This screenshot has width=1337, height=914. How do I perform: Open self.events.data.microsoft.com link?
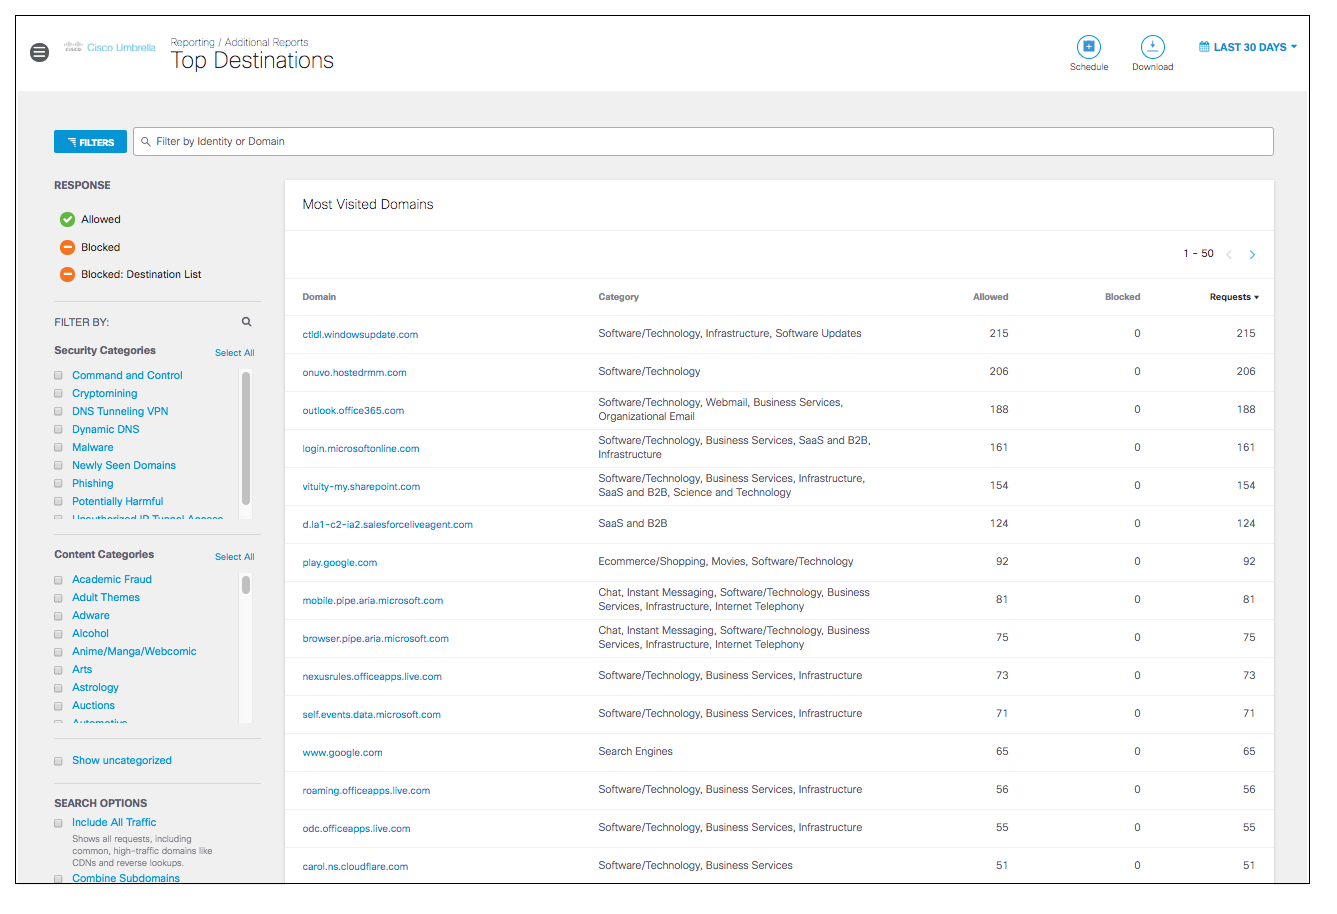click(x=371, y=714)
